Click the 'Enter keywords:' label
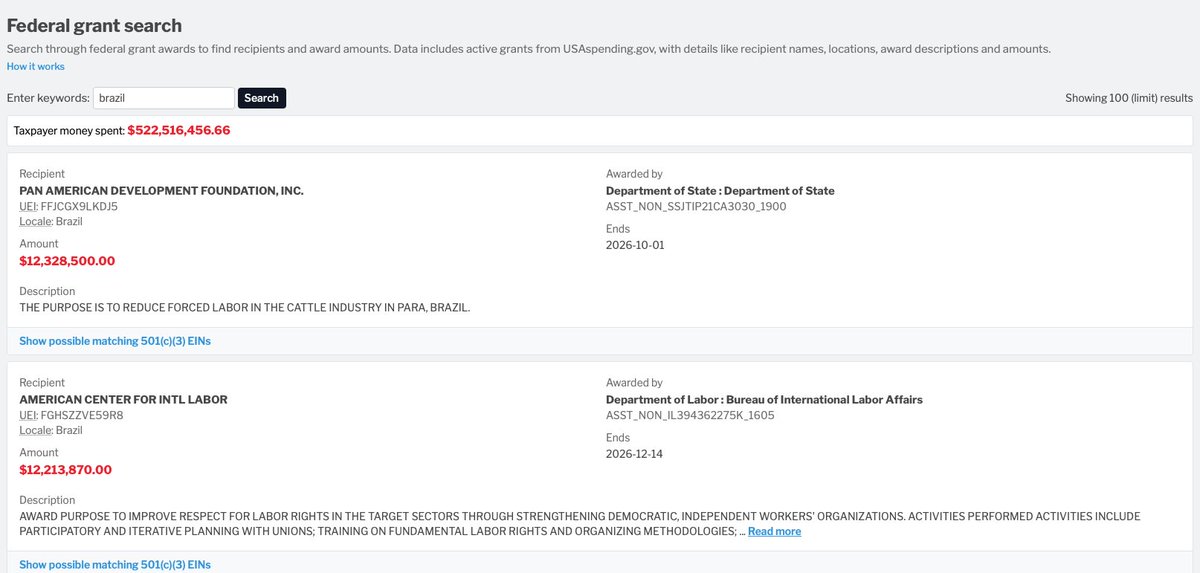The width and height of the screenshot is (1200, 573). click(48, 98)
